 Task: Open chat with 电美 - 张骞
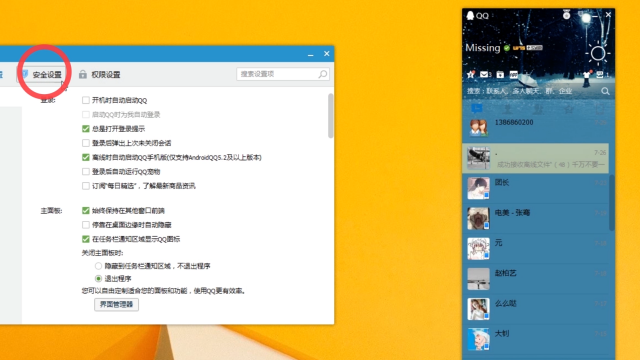point(536,218)
